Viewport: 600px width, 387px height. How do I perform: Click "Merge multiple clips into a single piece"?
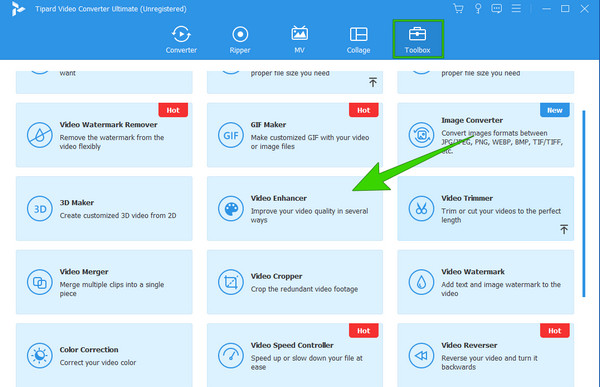112,289
